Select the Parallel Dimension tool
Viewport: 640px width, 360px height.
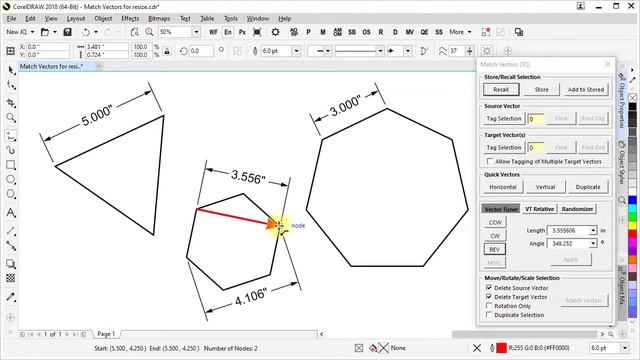click(x=11, y=231)
